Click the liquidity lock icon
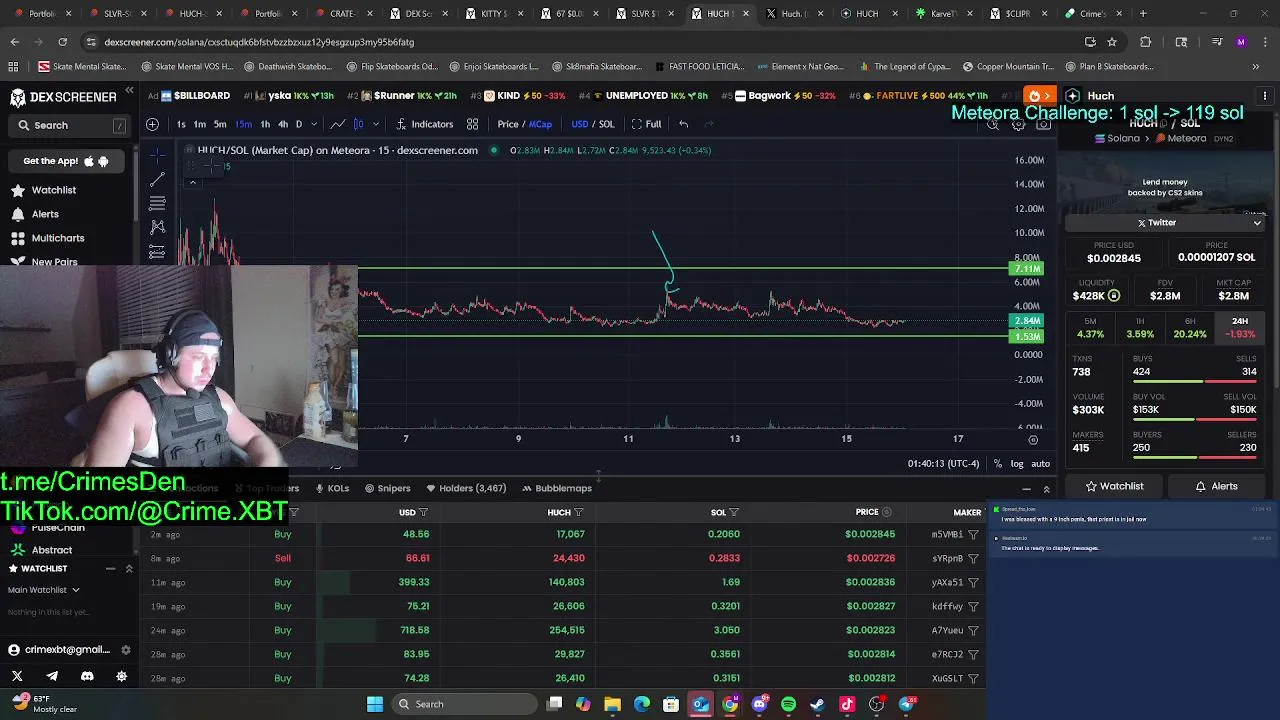 [1114, 296]
